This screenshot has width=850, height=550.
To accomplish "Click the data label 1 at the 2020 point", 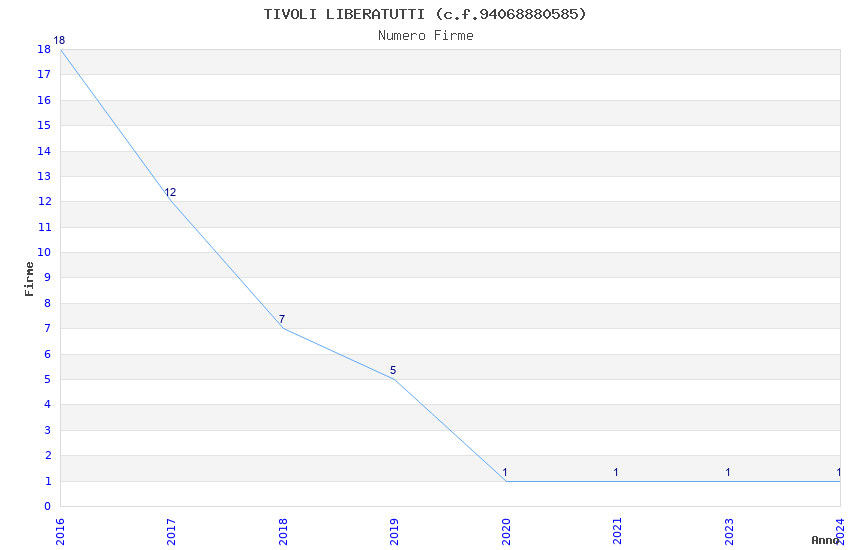I will [505, 472].
